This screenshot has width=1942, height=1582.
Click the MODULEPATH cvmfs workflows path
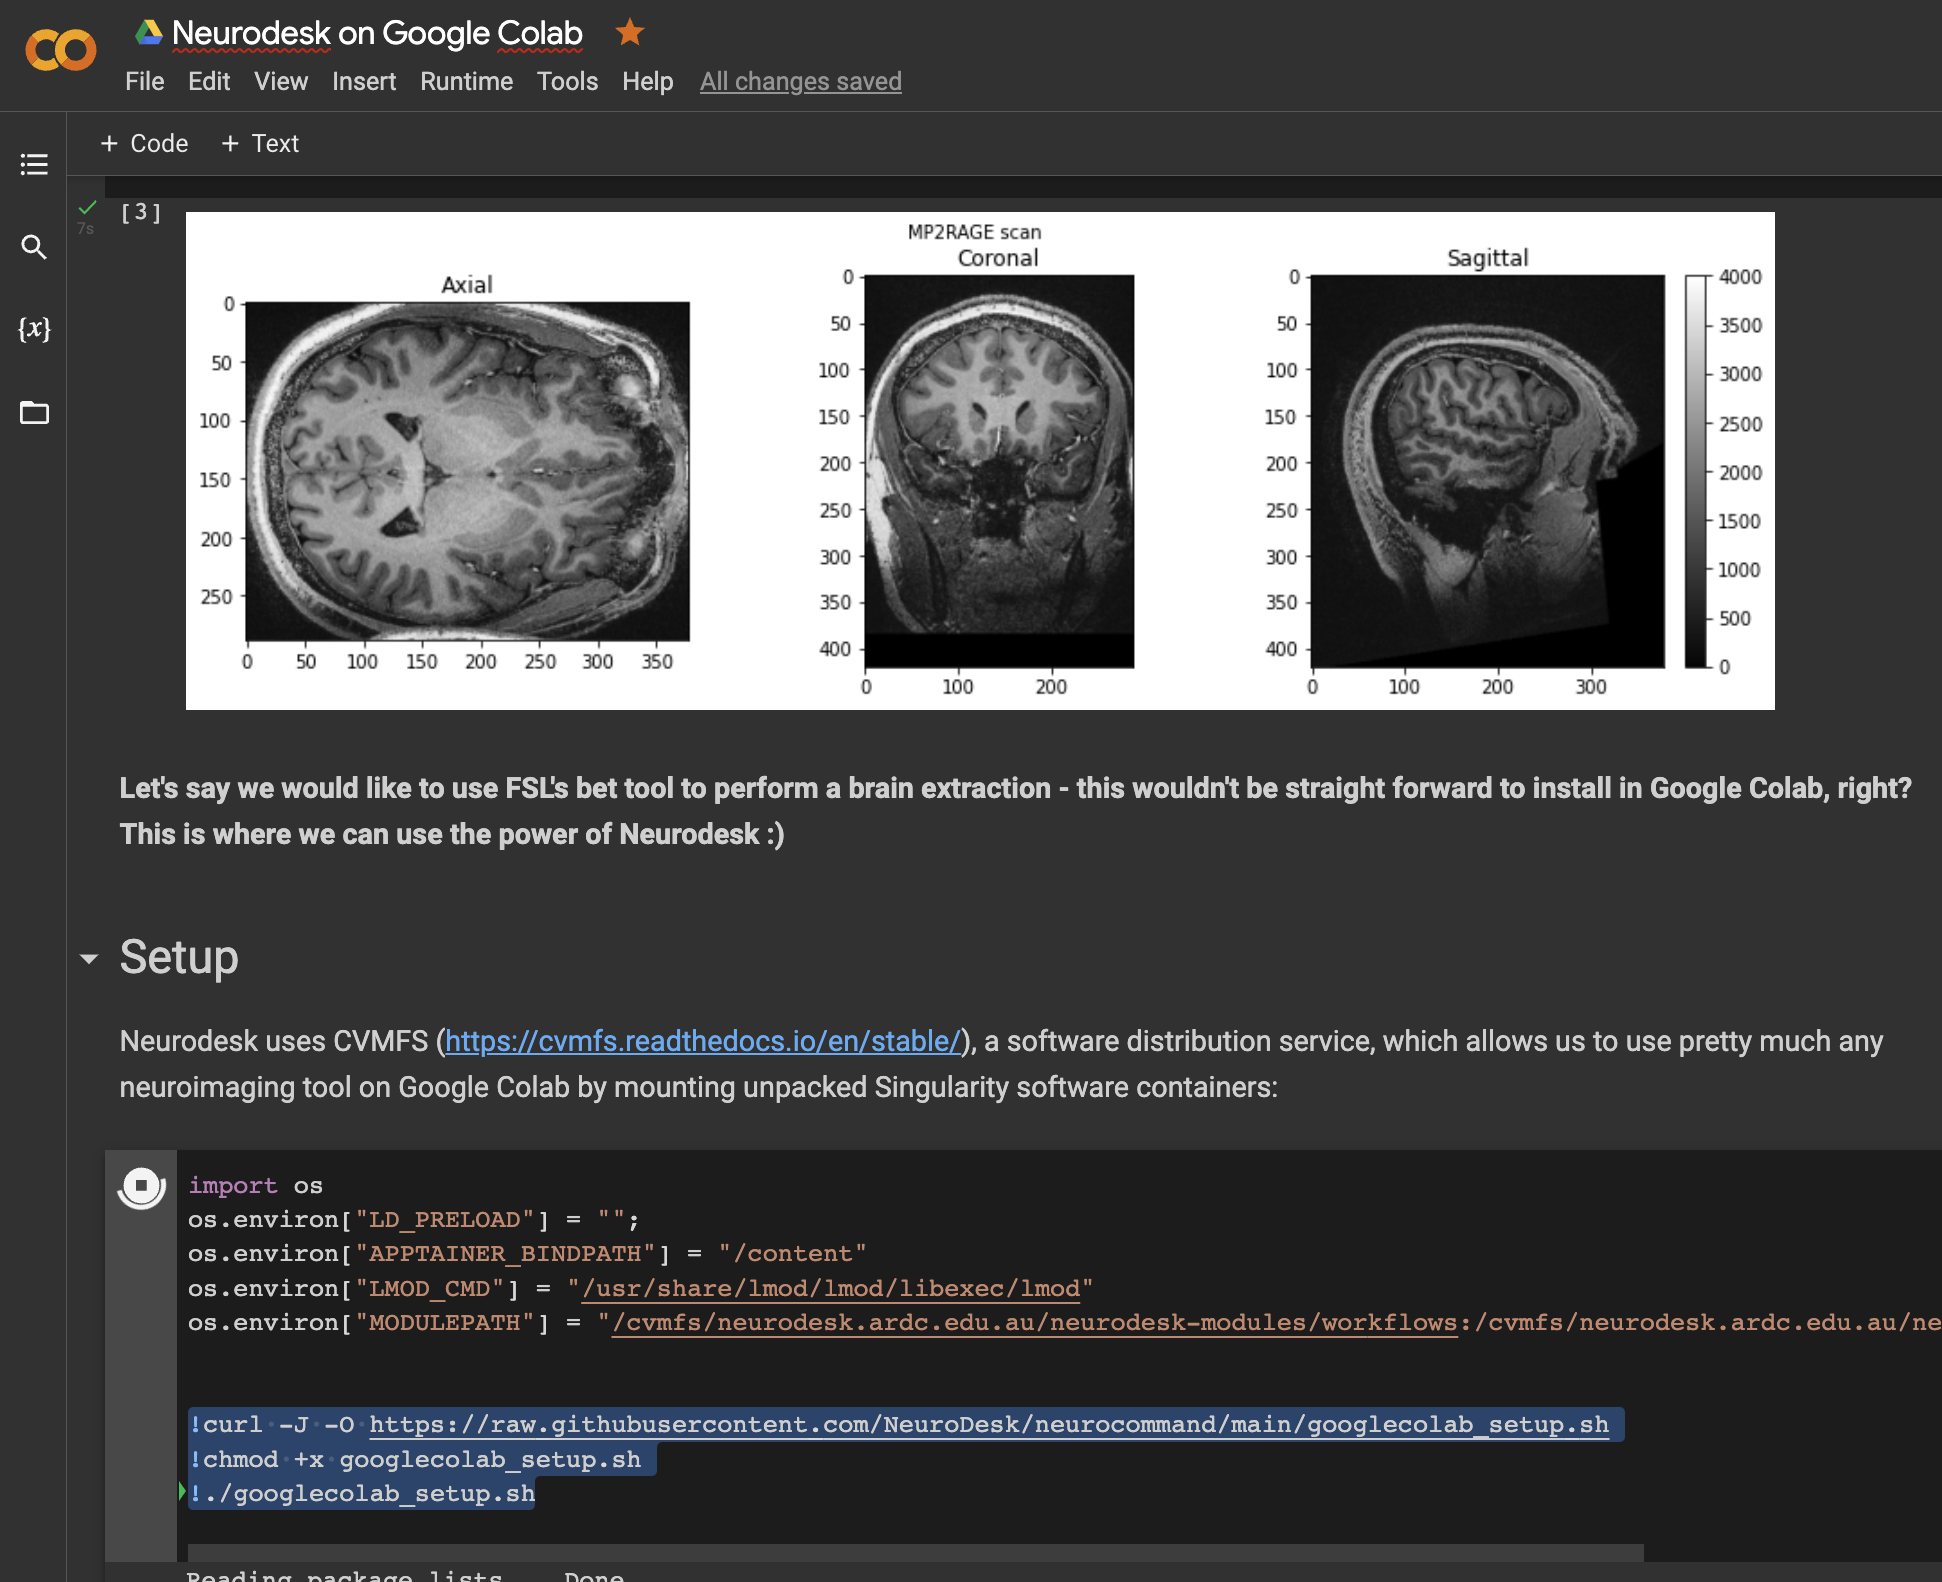coord(1034,1322)
